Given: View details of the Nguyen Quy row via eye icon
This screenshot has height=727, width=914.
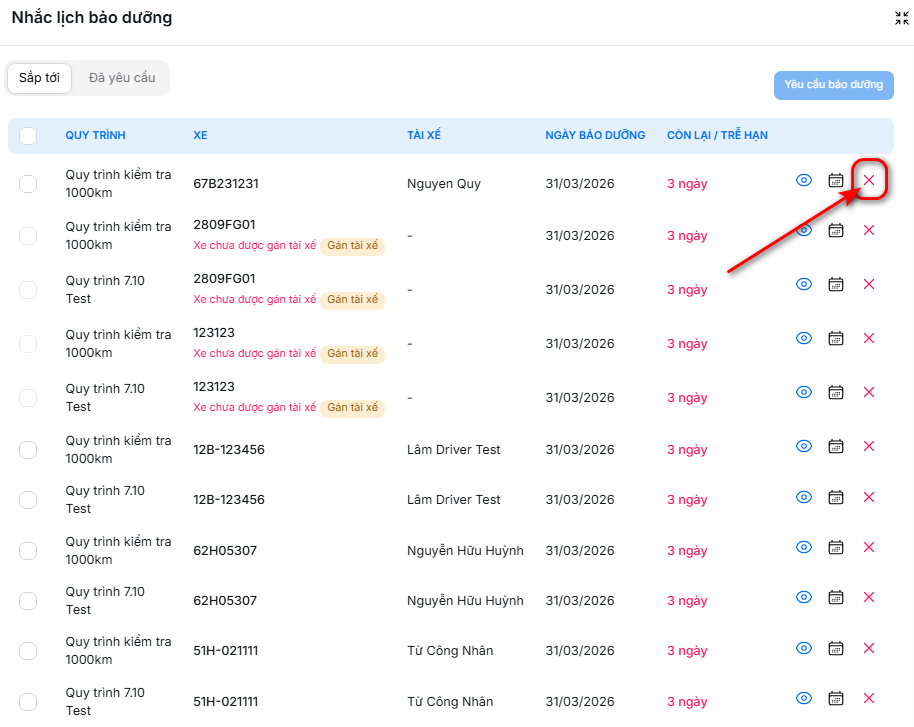Looking at the screenshot, I should pyautogui.click(x=803, y=181).
